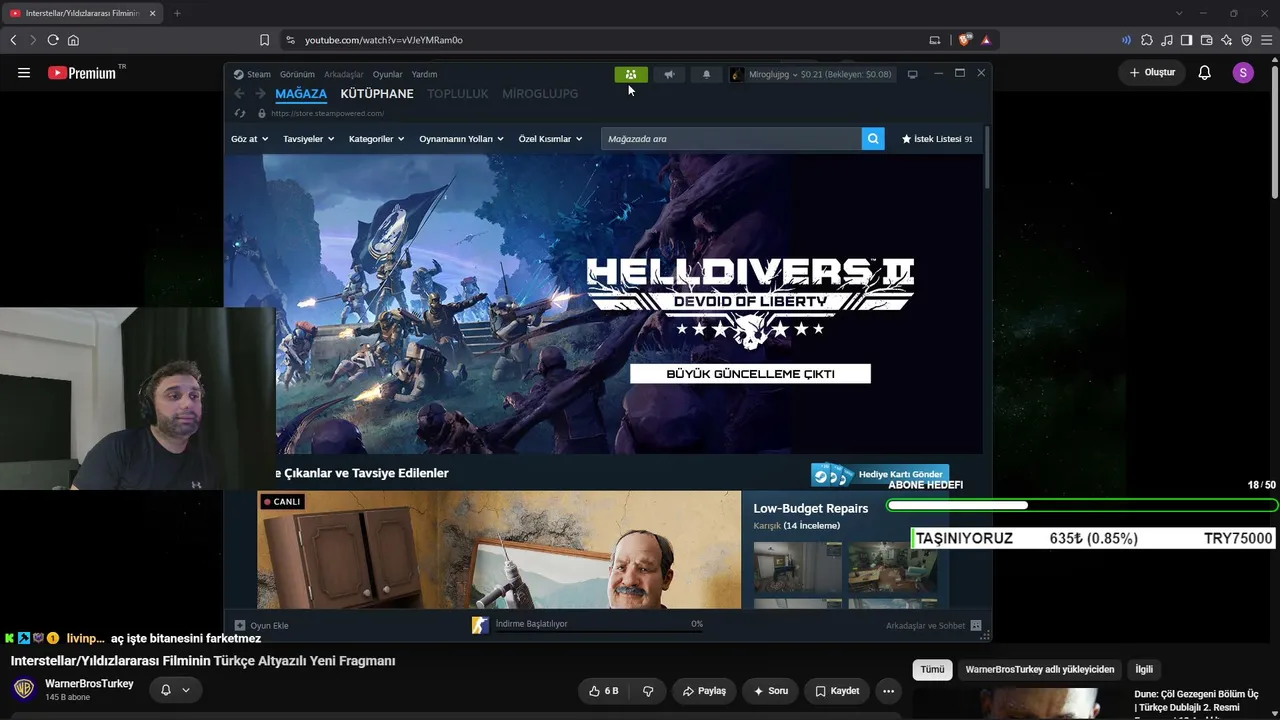Like the video with 6 B likes
The width and height of the screenshot is (1280, 720).
pyautogui.click(x=604, y=691)
